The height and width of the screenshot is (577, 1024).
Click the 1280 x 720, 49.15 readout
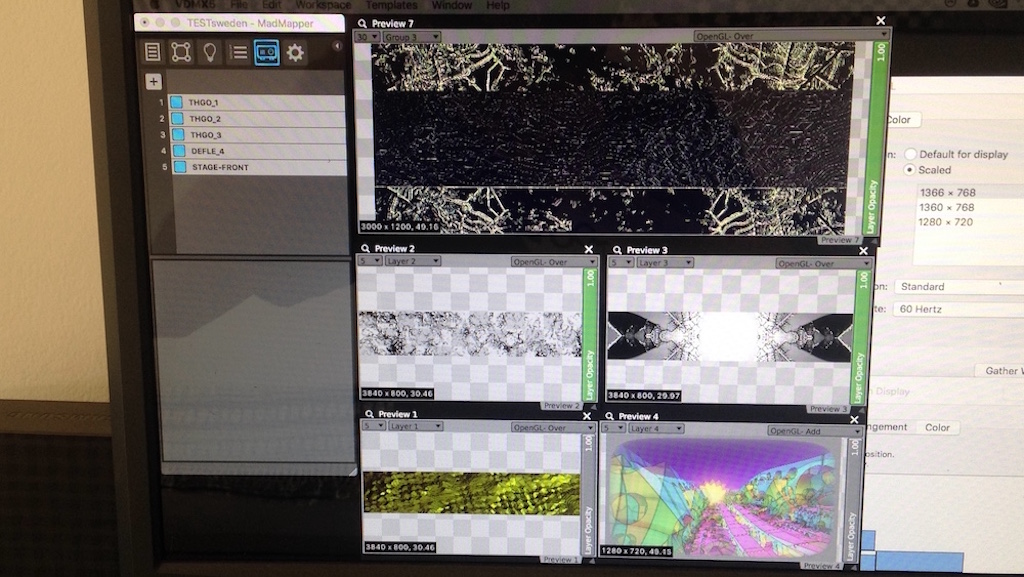(637, 552)
